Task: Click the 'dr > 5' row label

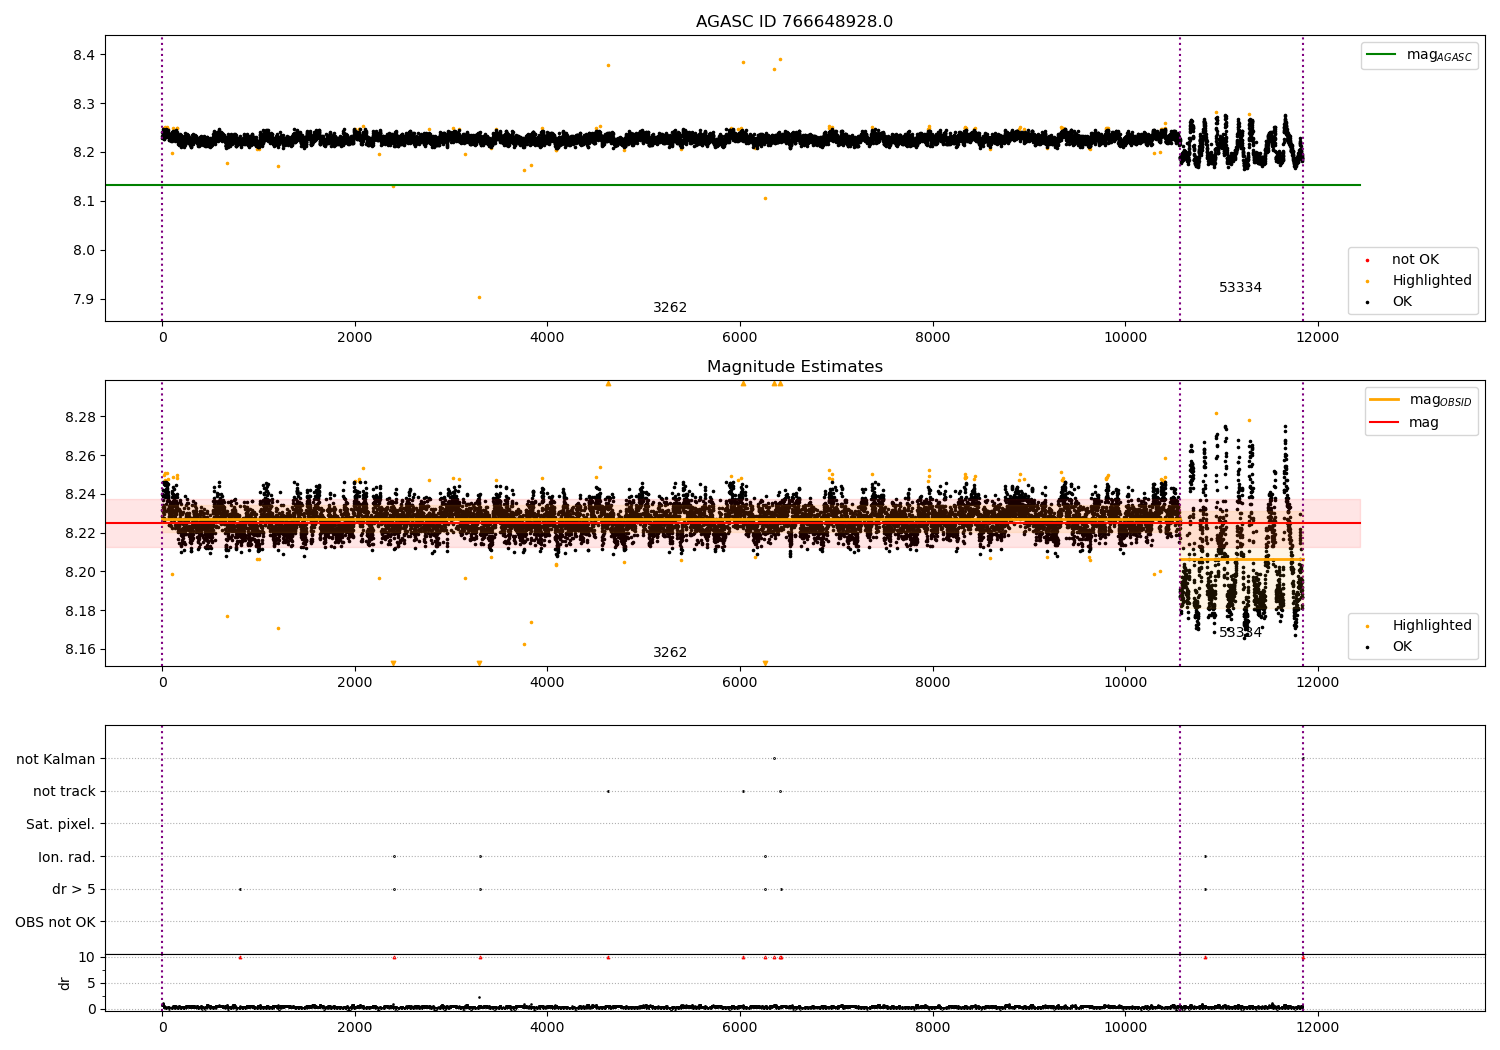Action: point(74,890)
